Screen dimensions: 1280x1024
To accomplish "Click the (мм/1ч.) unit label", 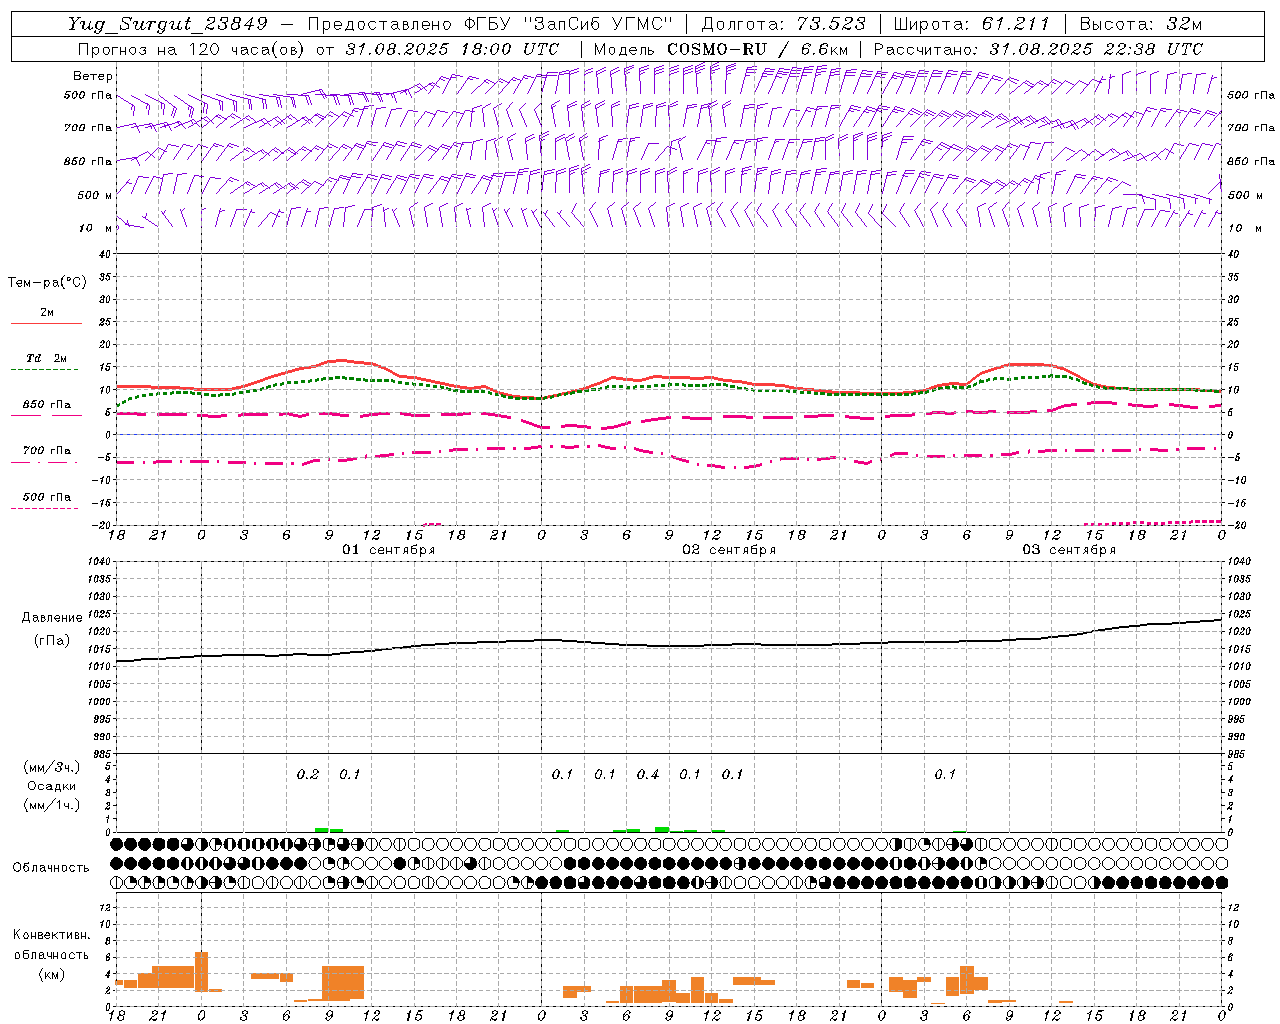I will 51,805.
